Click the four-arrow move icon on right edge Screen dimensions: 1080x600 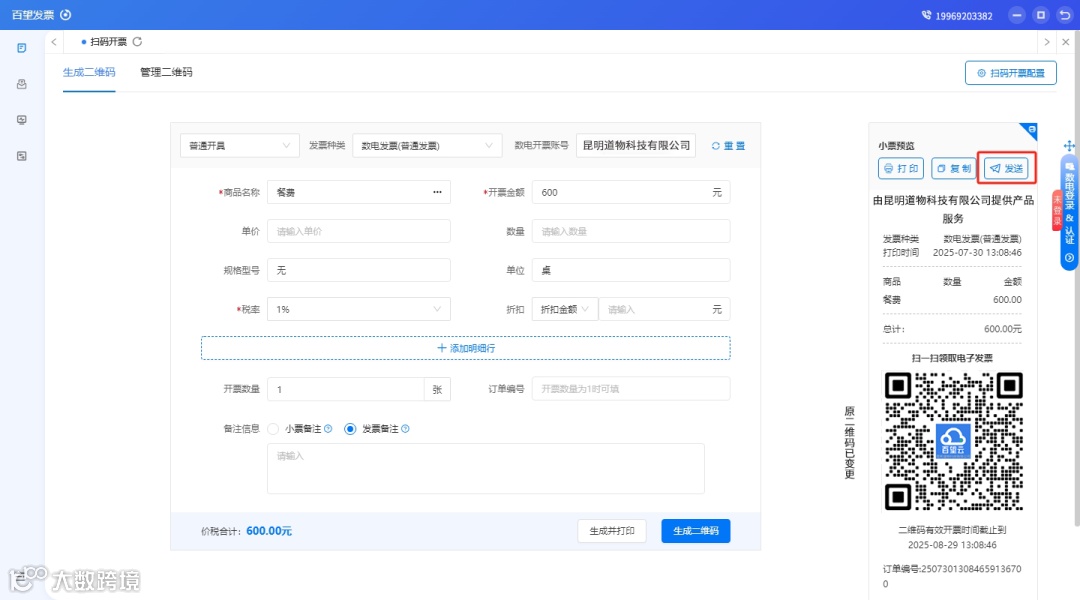1069,145
